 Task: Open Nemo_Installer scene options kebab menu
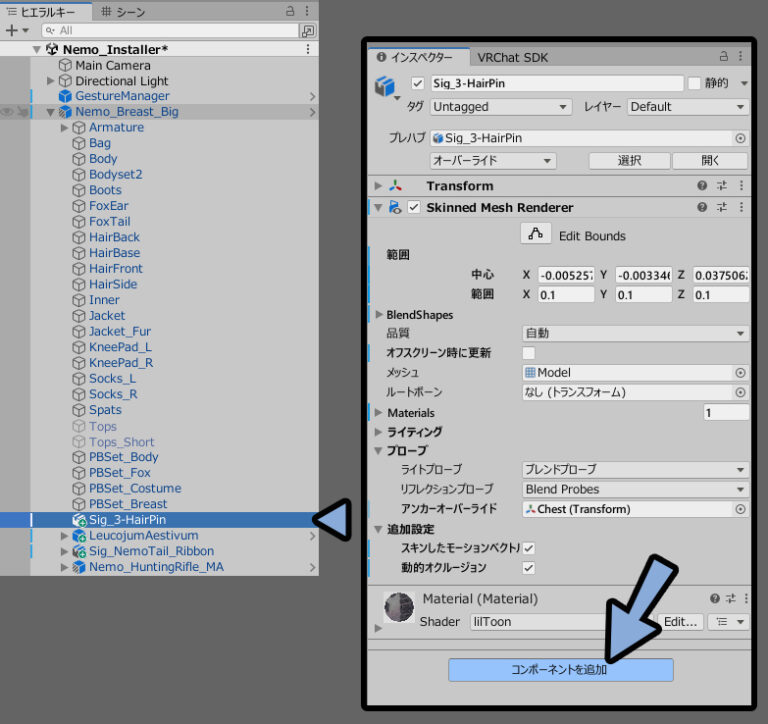[308, 49]
